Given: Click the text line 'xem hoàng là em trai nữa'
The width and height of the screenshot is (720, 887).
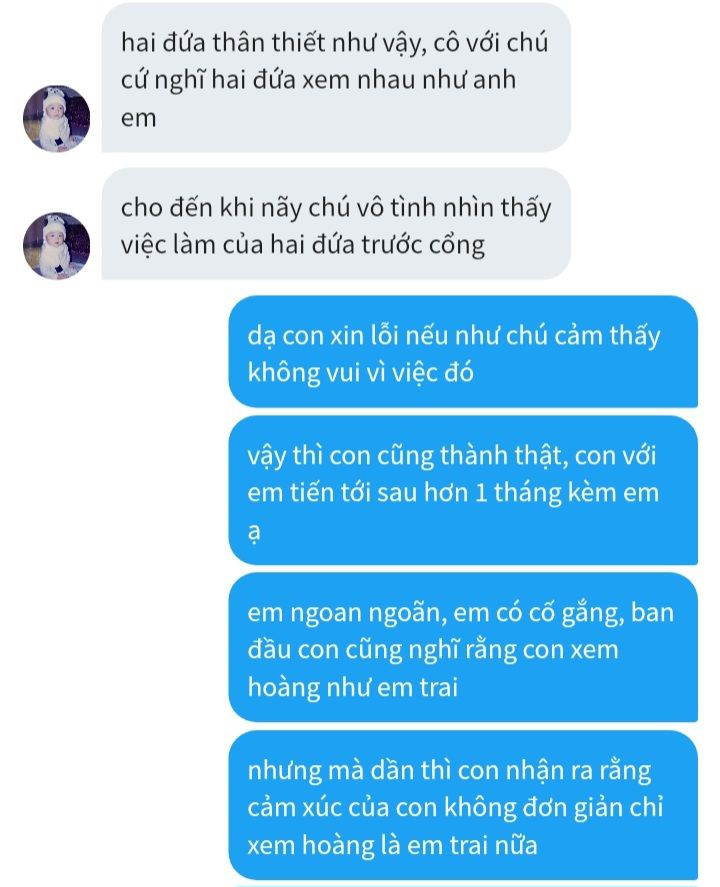Looking at the screenshot, I should [x=392, y=845].
